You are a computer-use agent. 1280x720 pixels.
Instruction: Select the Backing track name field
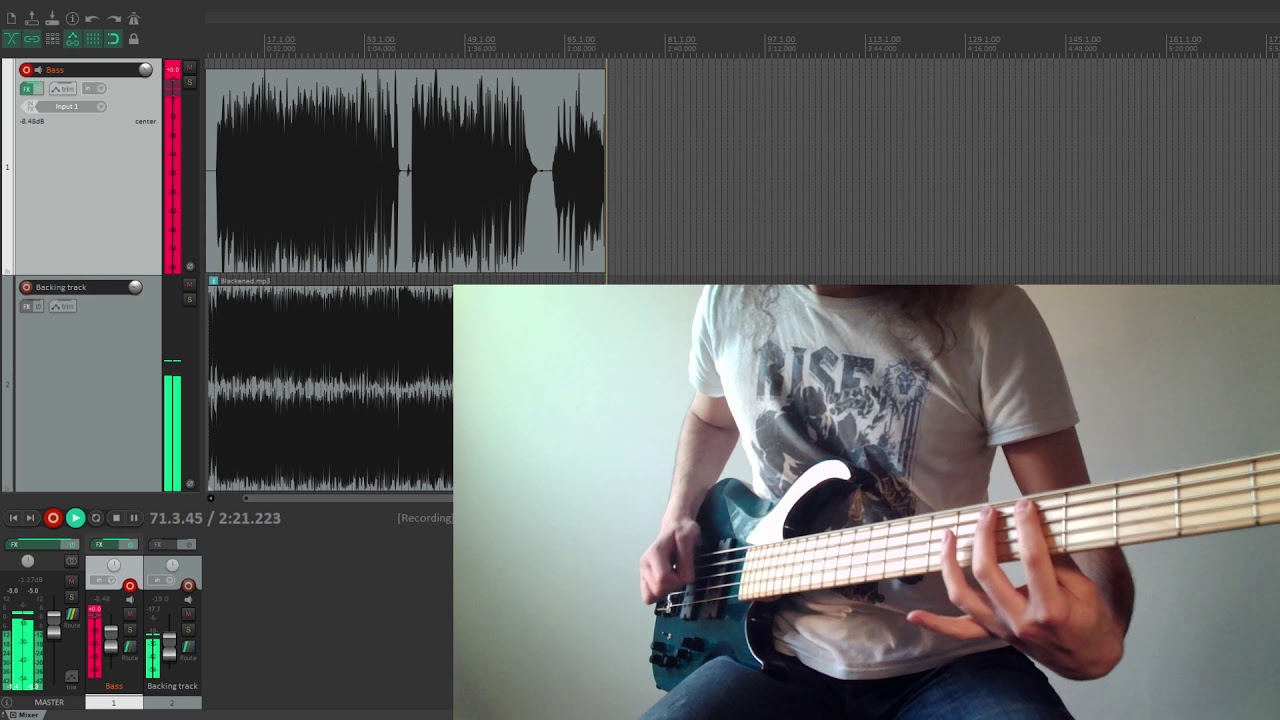[x=80, y=287]
